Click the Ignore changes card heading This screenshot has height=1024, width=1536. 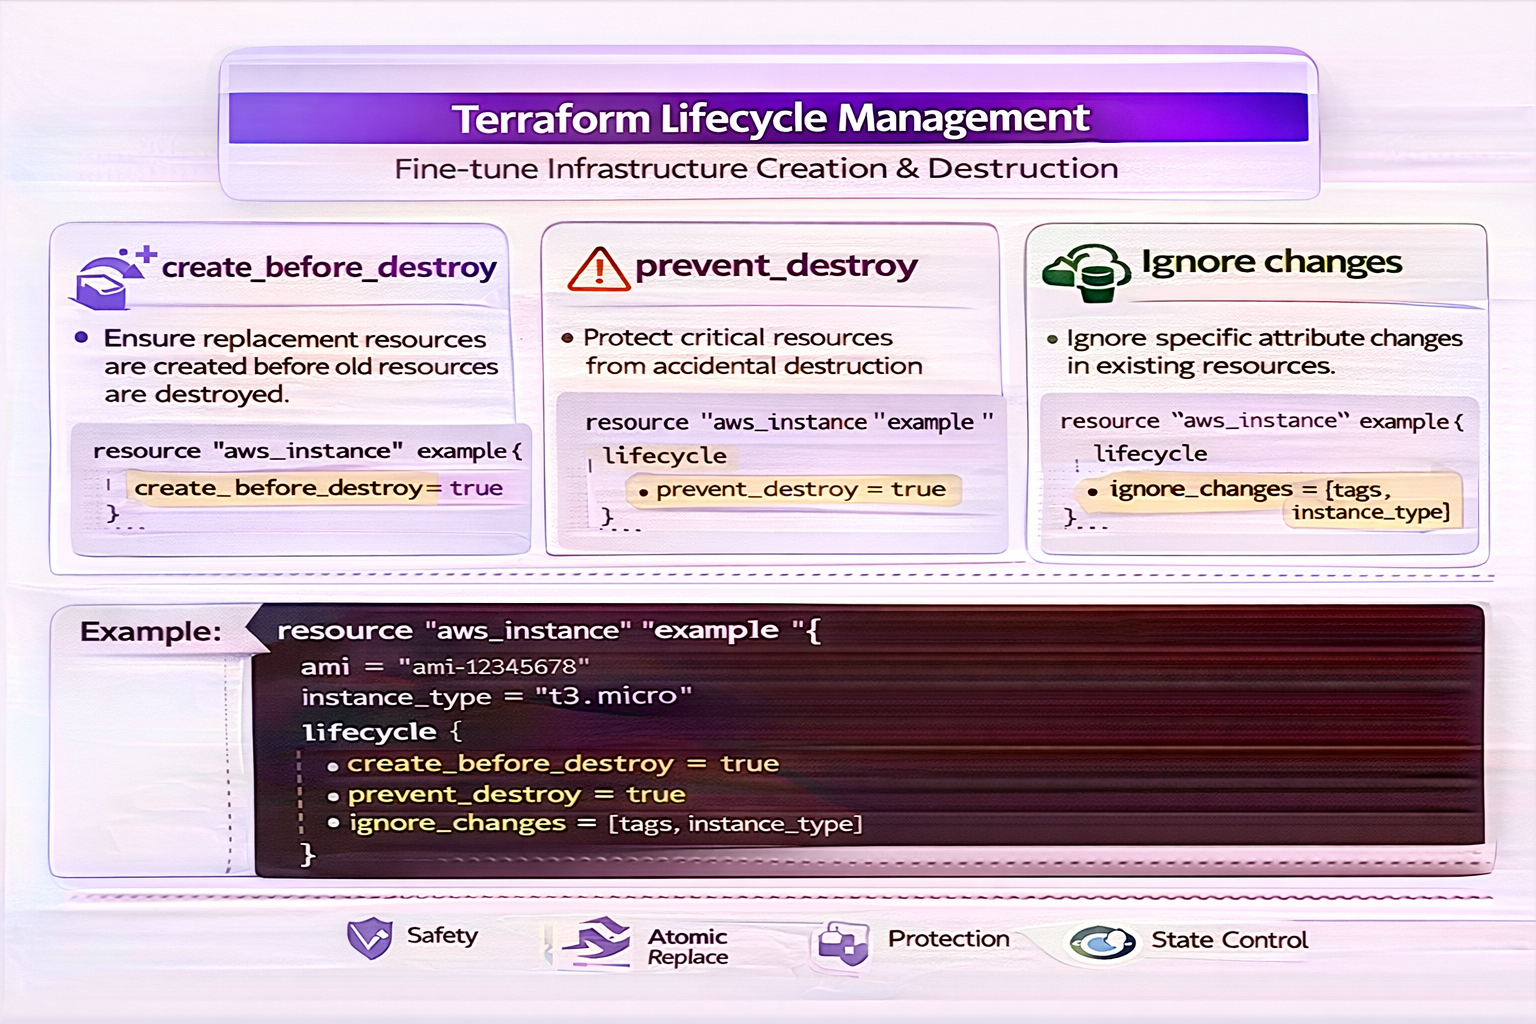click(x=1272, y=262)
